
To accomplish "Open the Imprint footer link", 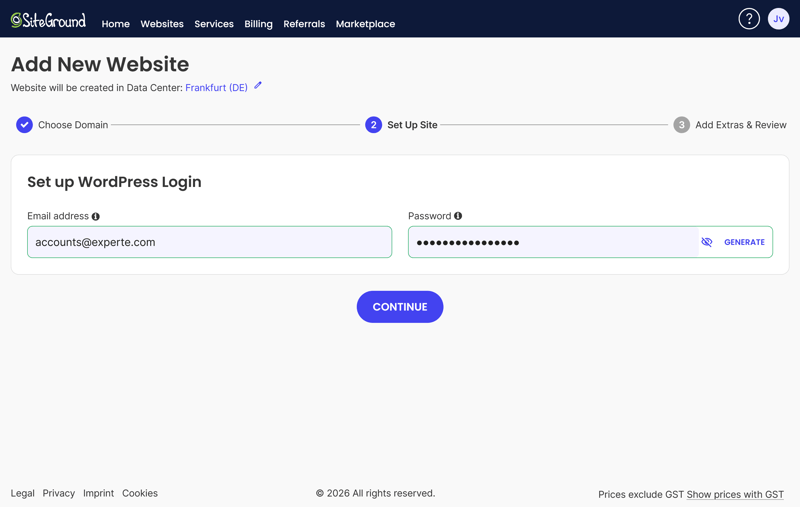I will coord(98,493).
